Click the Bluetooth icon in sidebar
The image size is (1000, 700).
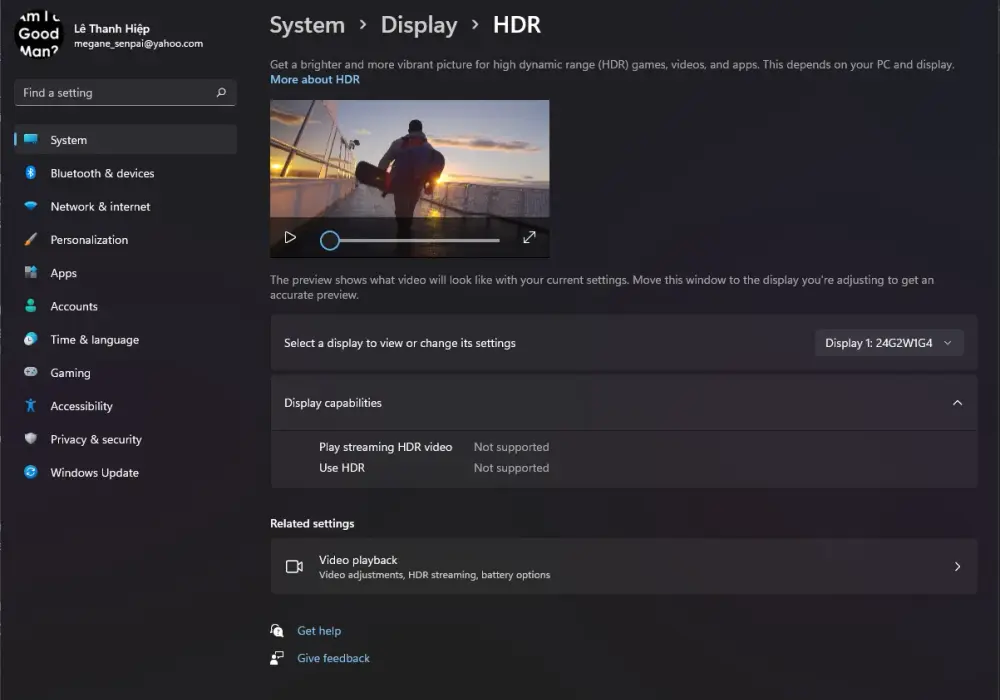click(x=31, y=173)
